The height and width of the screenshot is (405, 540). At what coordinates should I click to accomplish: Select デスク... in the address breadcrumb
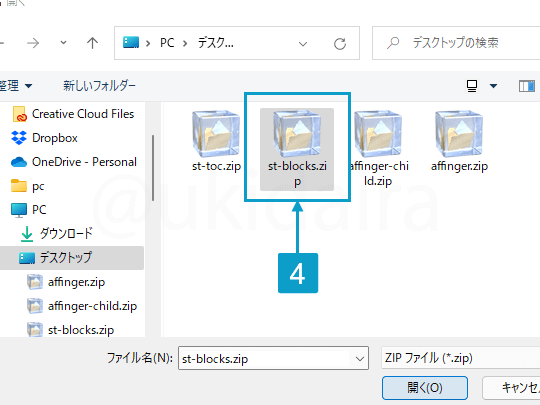click(x=216, y=43)
